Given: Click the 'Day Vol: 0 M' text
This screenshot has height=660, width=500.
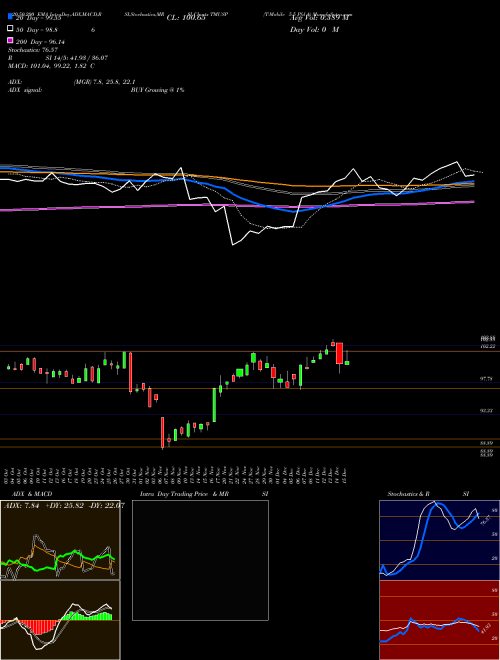Looking at the screenshot, I should click(x=314, y=30).
